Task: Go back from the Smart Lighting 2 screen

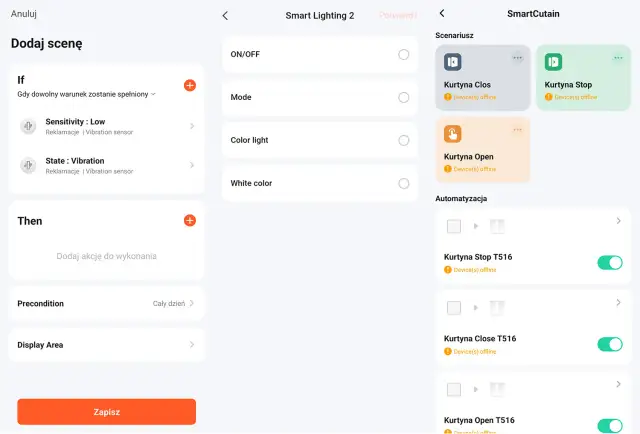Action: (x=225, y=16)
